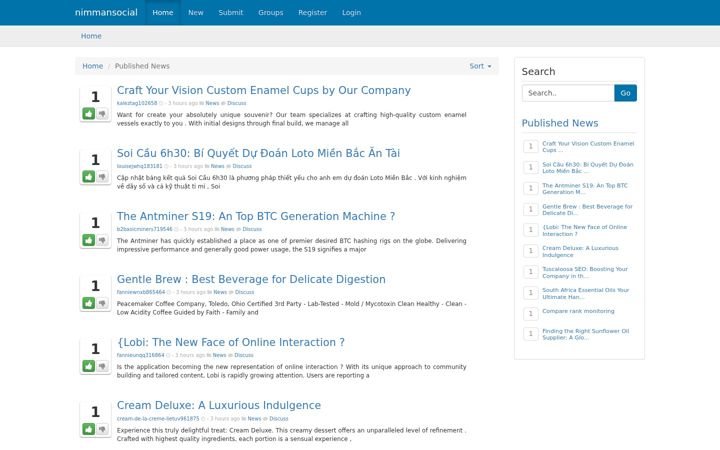Screen dimensions: 720x450
Task: Upvote the {Lobi: The New Face post
Action: click(x=89, y=366)
